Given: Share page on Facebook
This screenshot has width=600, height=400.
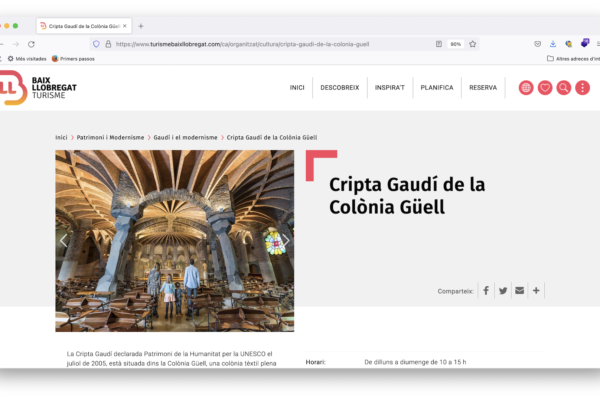Looking at the screenshot, I should [486, 291].
